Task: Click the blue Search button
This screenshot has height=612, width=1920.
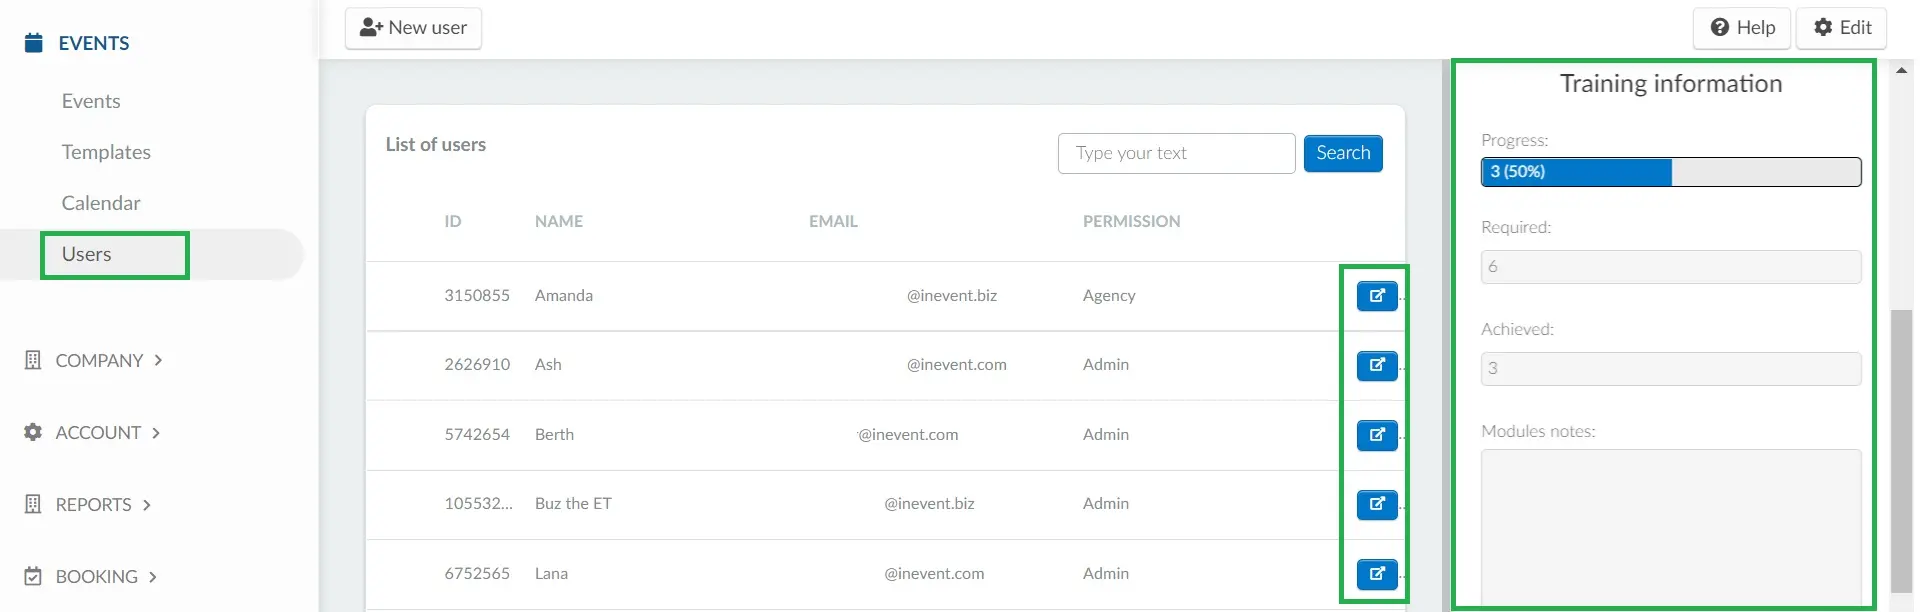Action: (1343, 153)
